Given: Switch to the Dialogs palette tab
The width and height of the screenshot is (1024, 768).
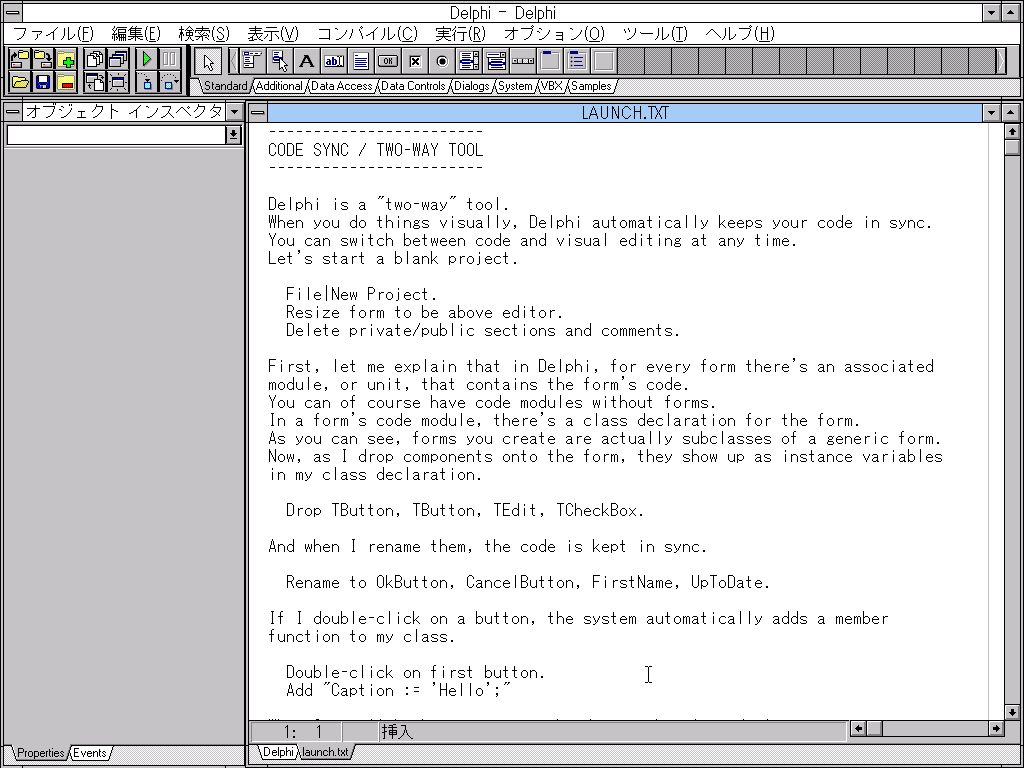Looking at the screenshot, I should (x=472, y=86).
